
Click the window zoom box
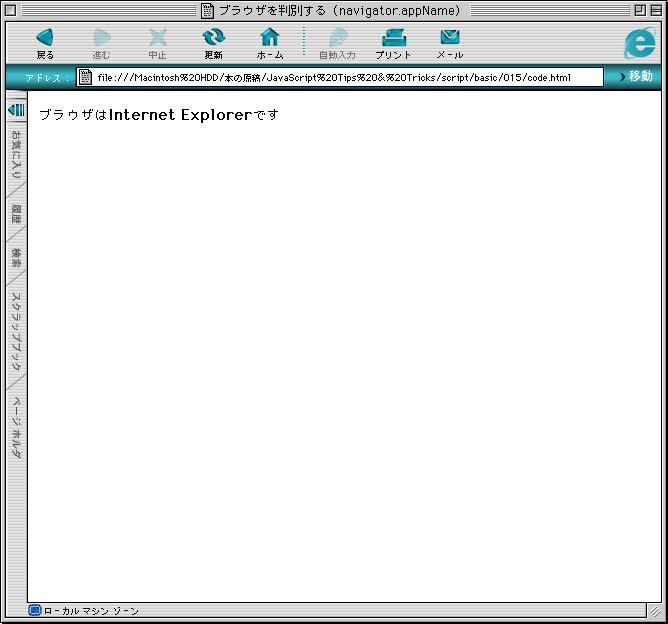click(639, 10)
